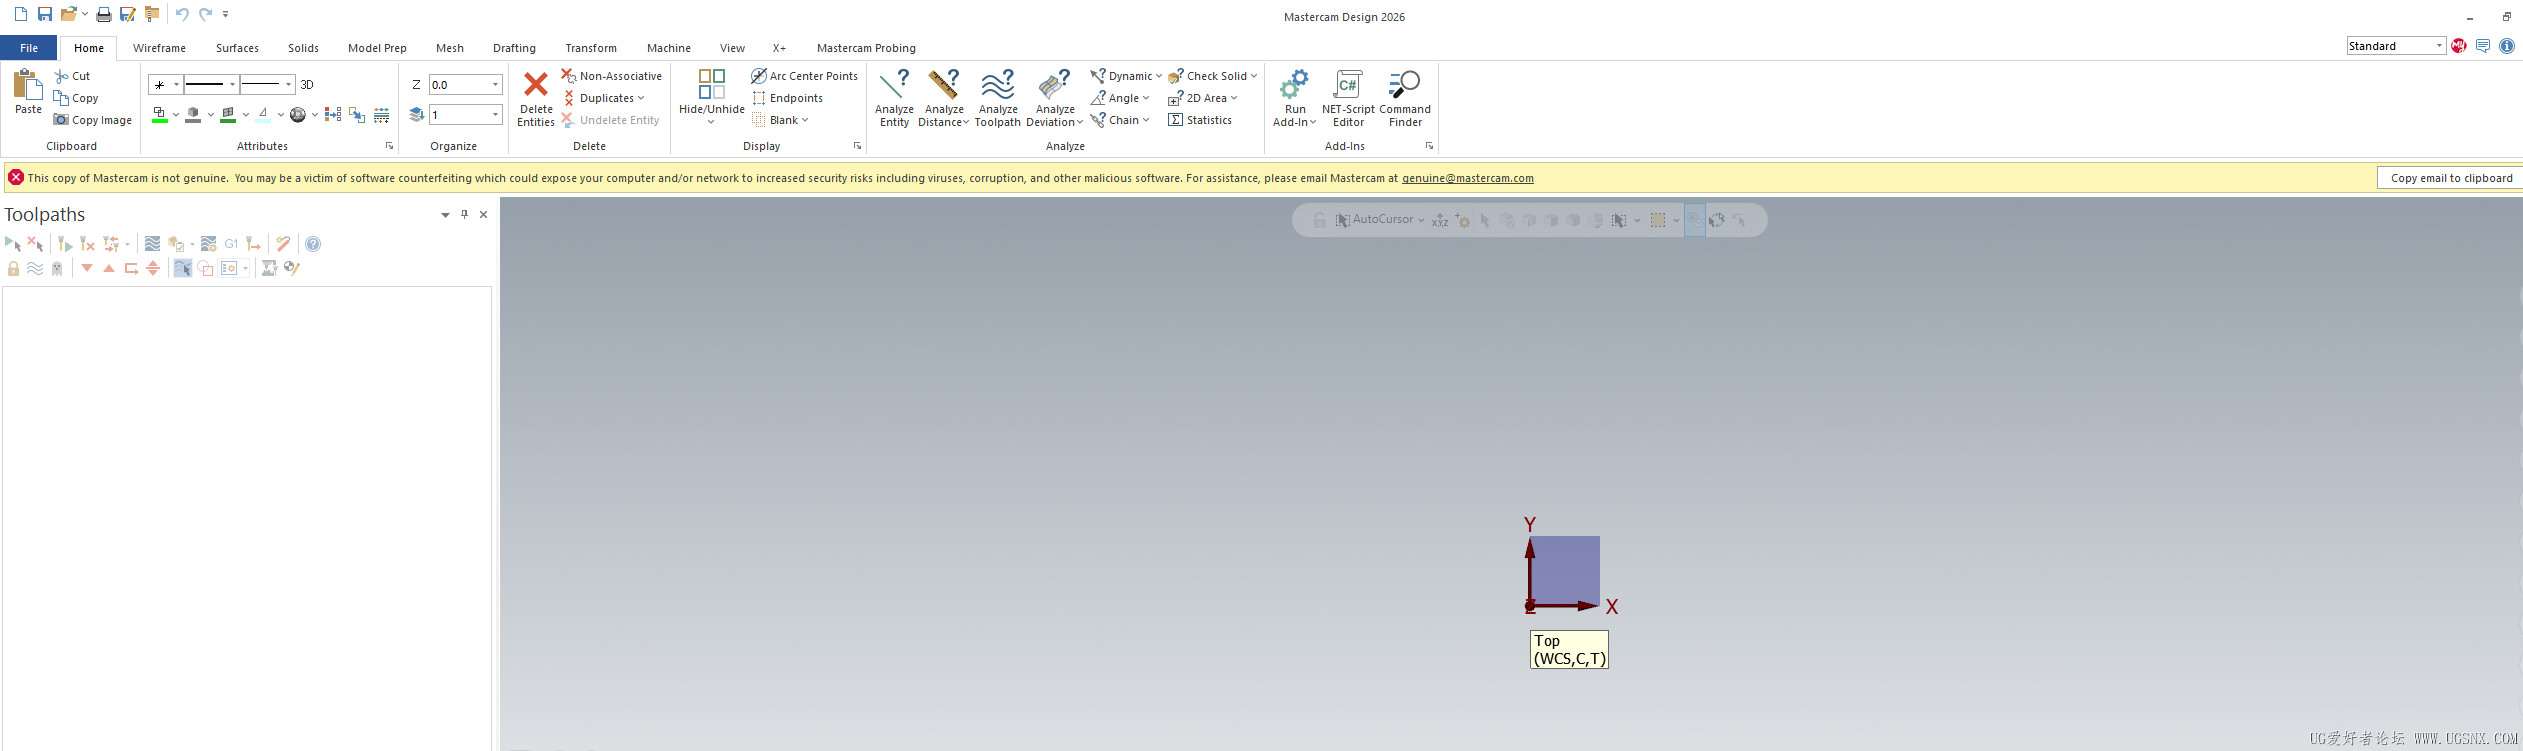The width and height of the screenshot is (2523, 751).
Task: Open the Z depth dropdown
Action: (x=495, y=85)
